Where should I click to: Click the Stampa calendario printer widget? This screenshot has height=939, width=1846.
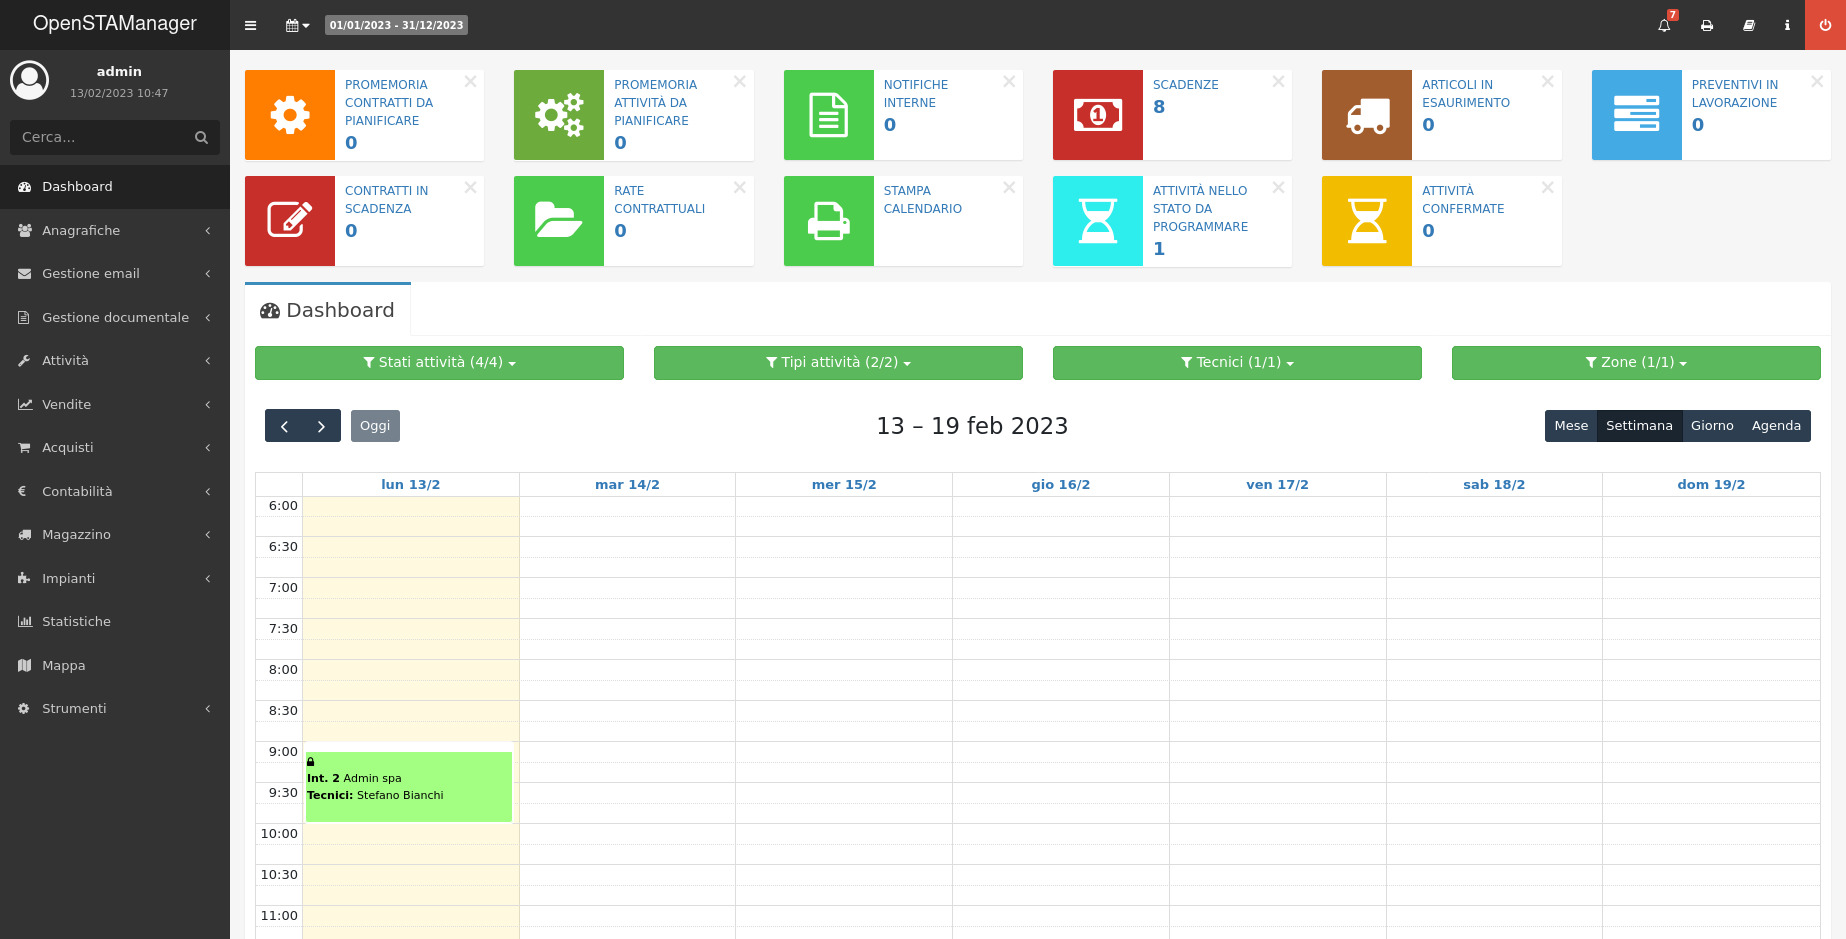tap(828, 221)
